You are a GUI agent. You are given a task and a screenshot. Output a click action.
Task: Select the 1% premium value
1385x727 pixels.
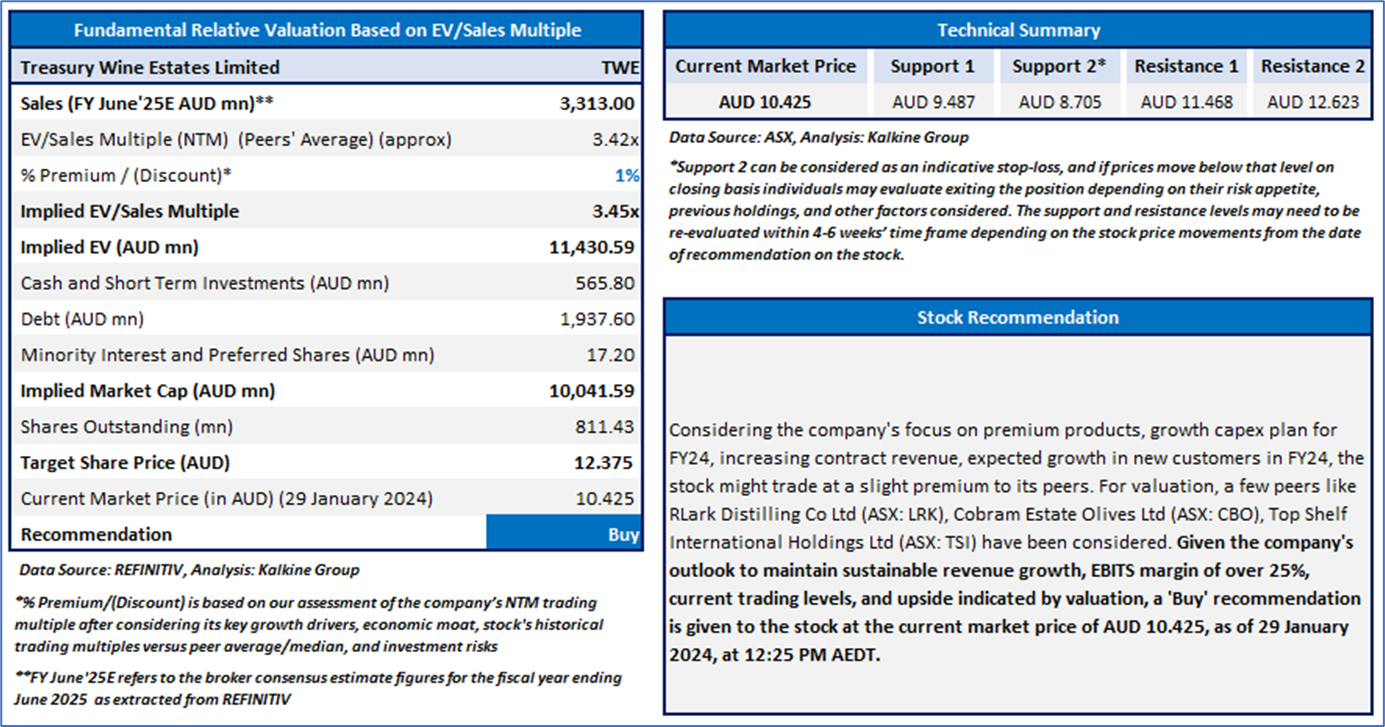(626, 175)
